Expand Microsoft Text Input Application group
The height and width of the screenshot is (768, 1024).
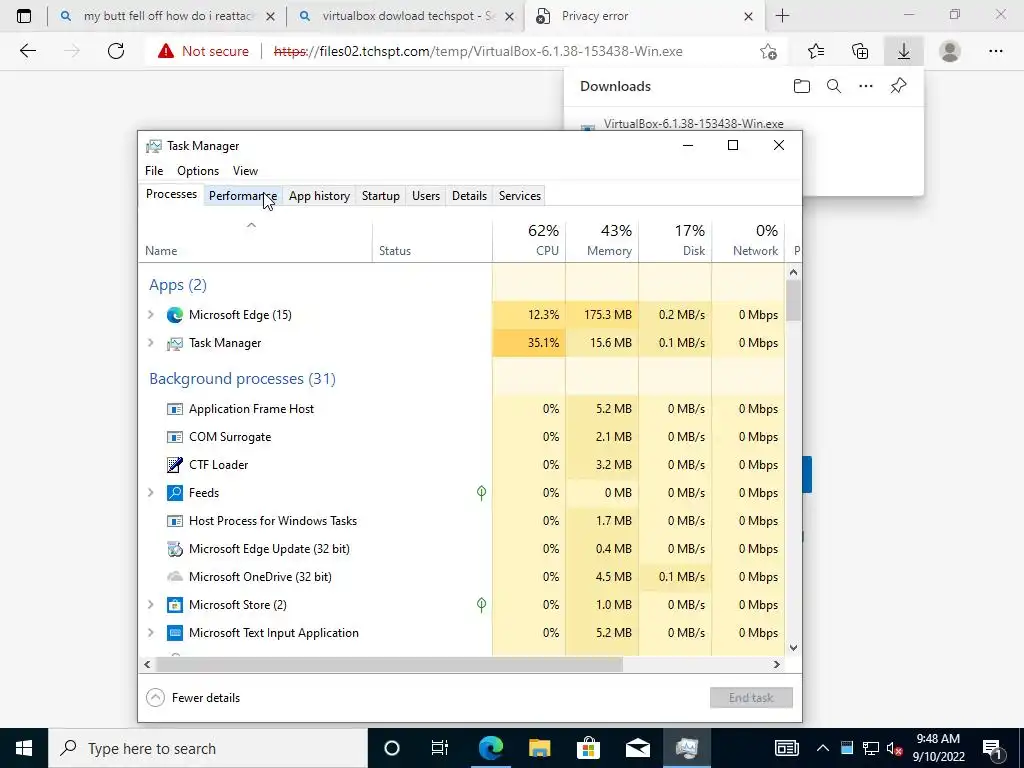151,633
